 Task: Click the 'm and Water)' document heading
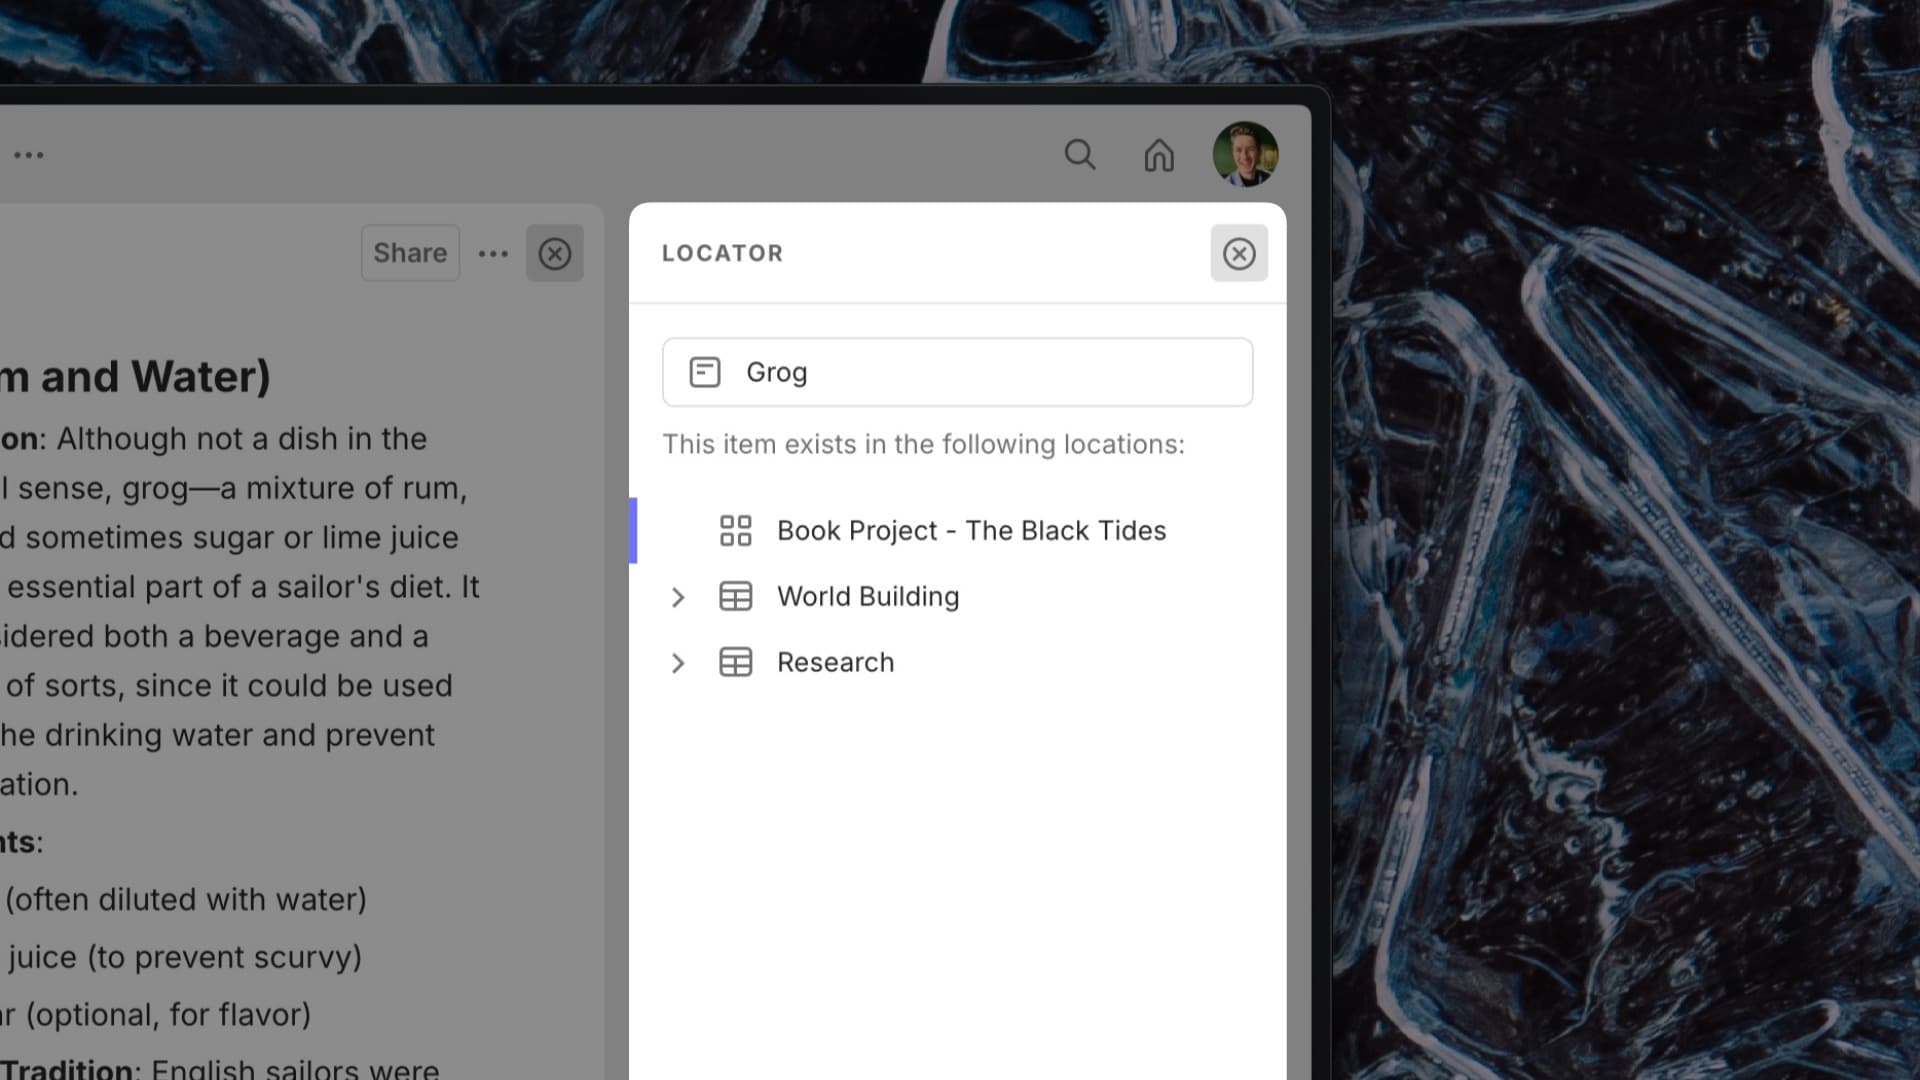pyautogui.click(x=135, y=377)
